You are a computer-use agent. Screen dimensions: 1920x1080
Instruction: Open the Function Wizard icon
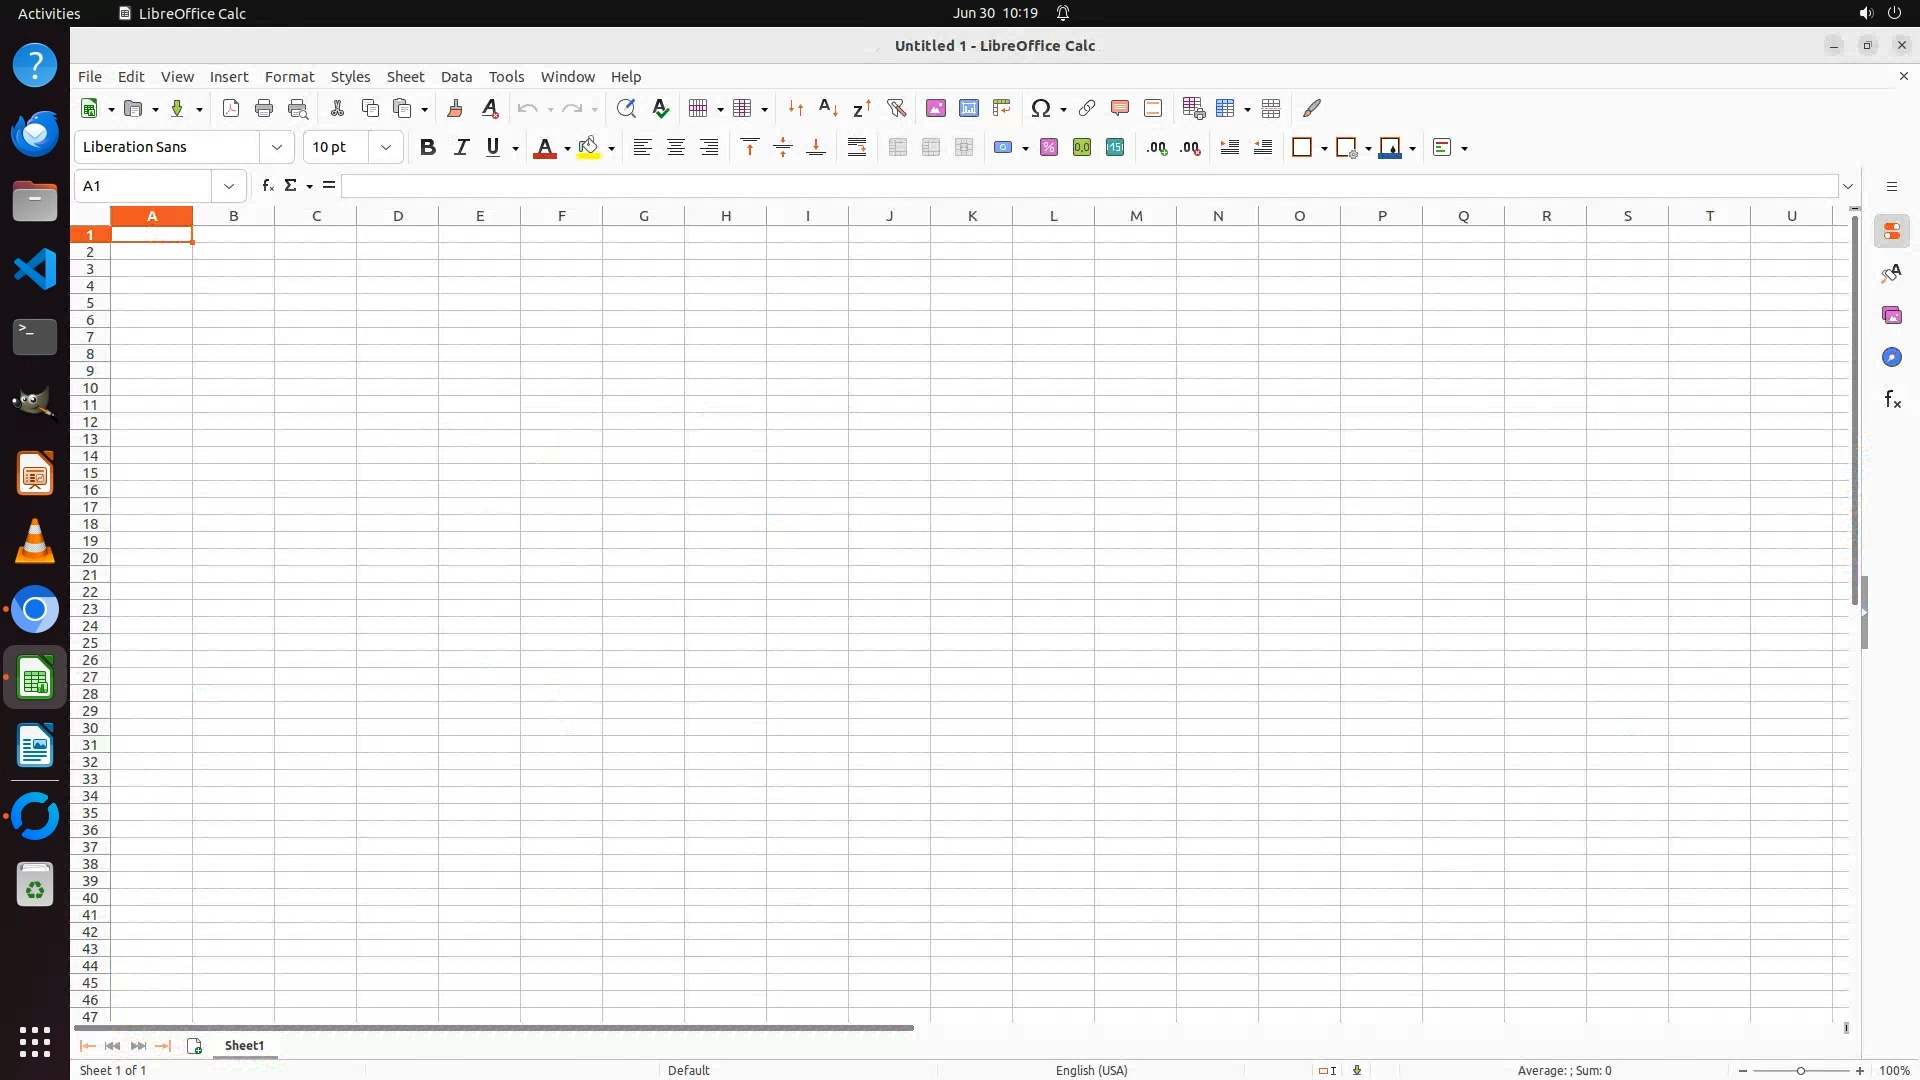click(x=267, y=186)
